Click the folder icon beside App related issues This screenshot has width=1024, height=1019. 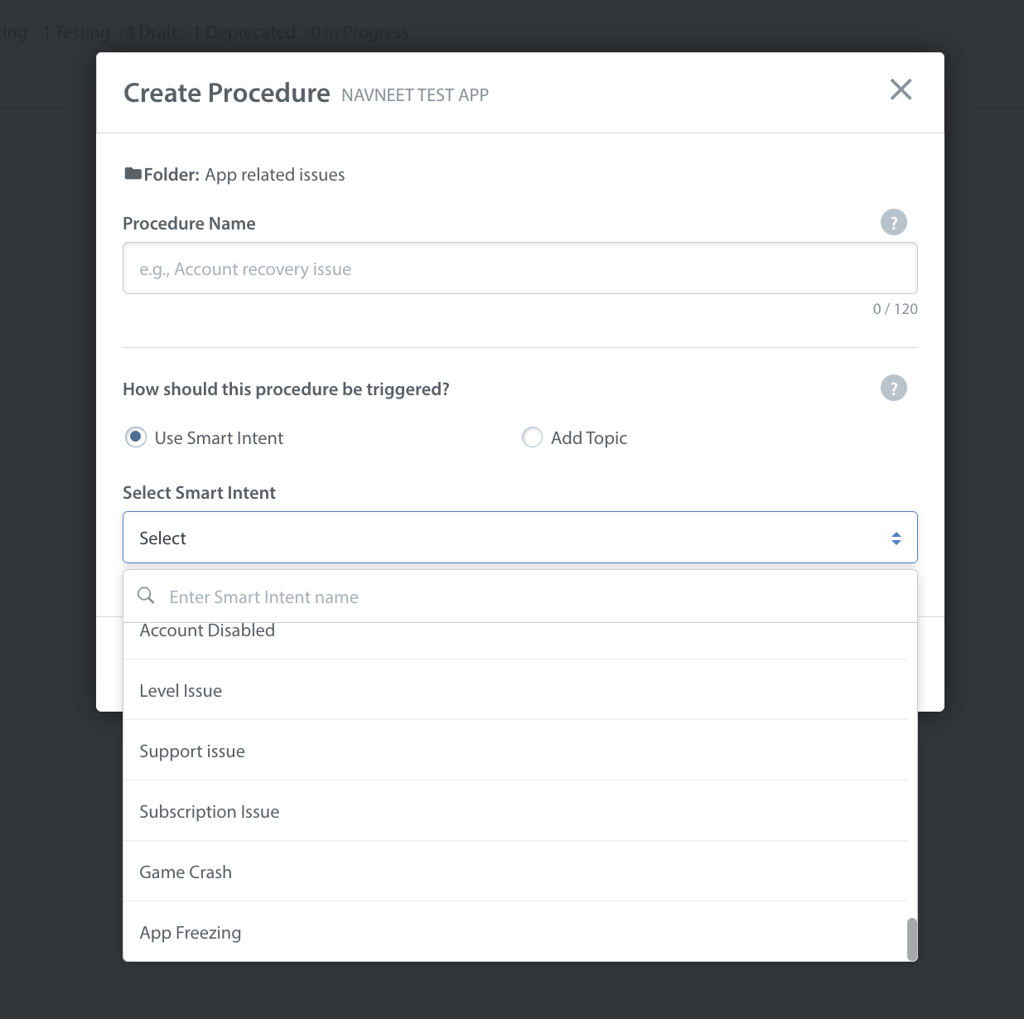tap(132, 174)
